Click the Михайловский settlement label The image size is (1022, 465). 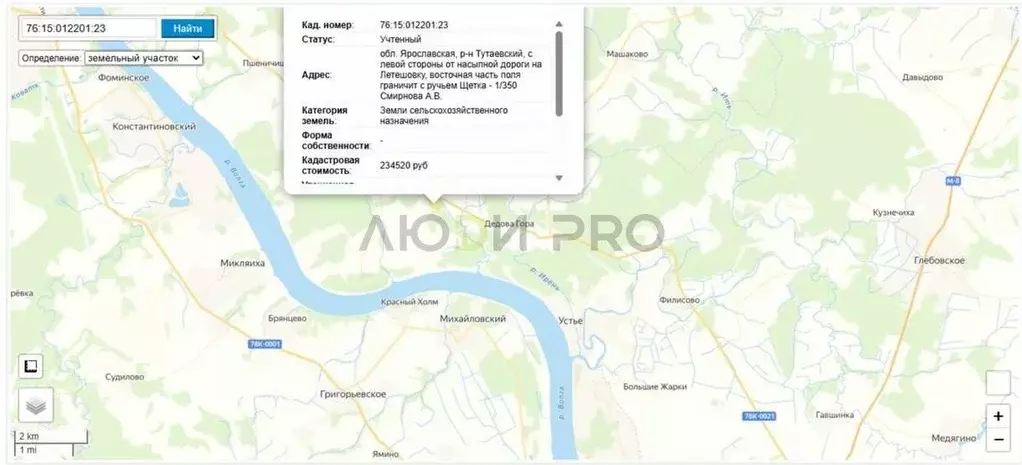473,319
